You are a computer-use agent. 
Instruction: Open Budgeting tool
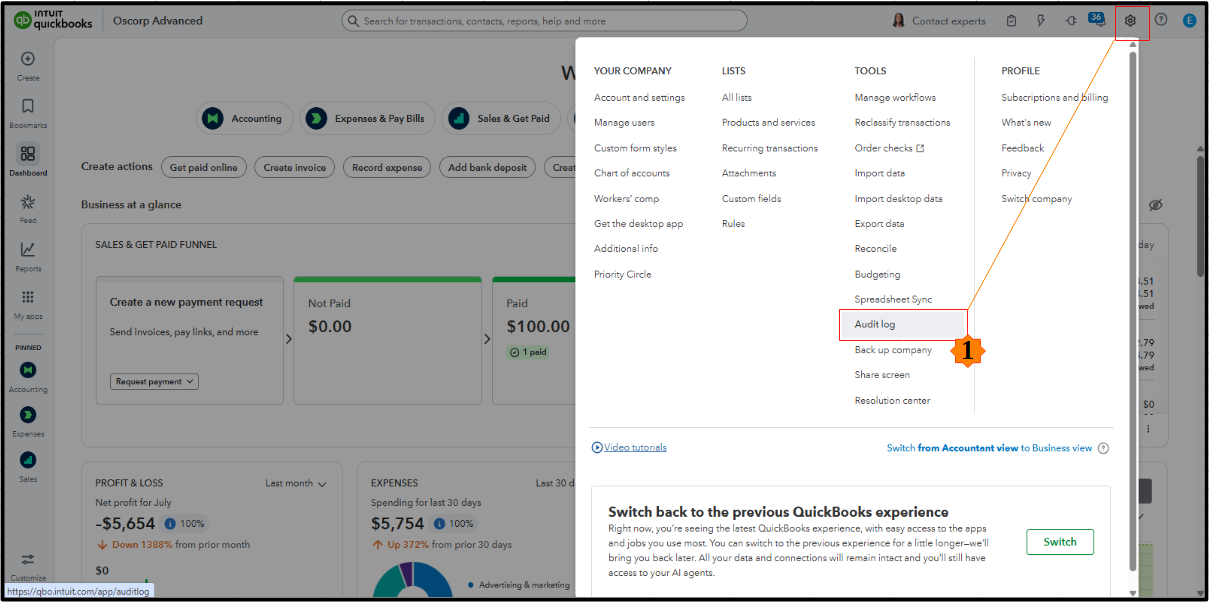tap(877, 274)
